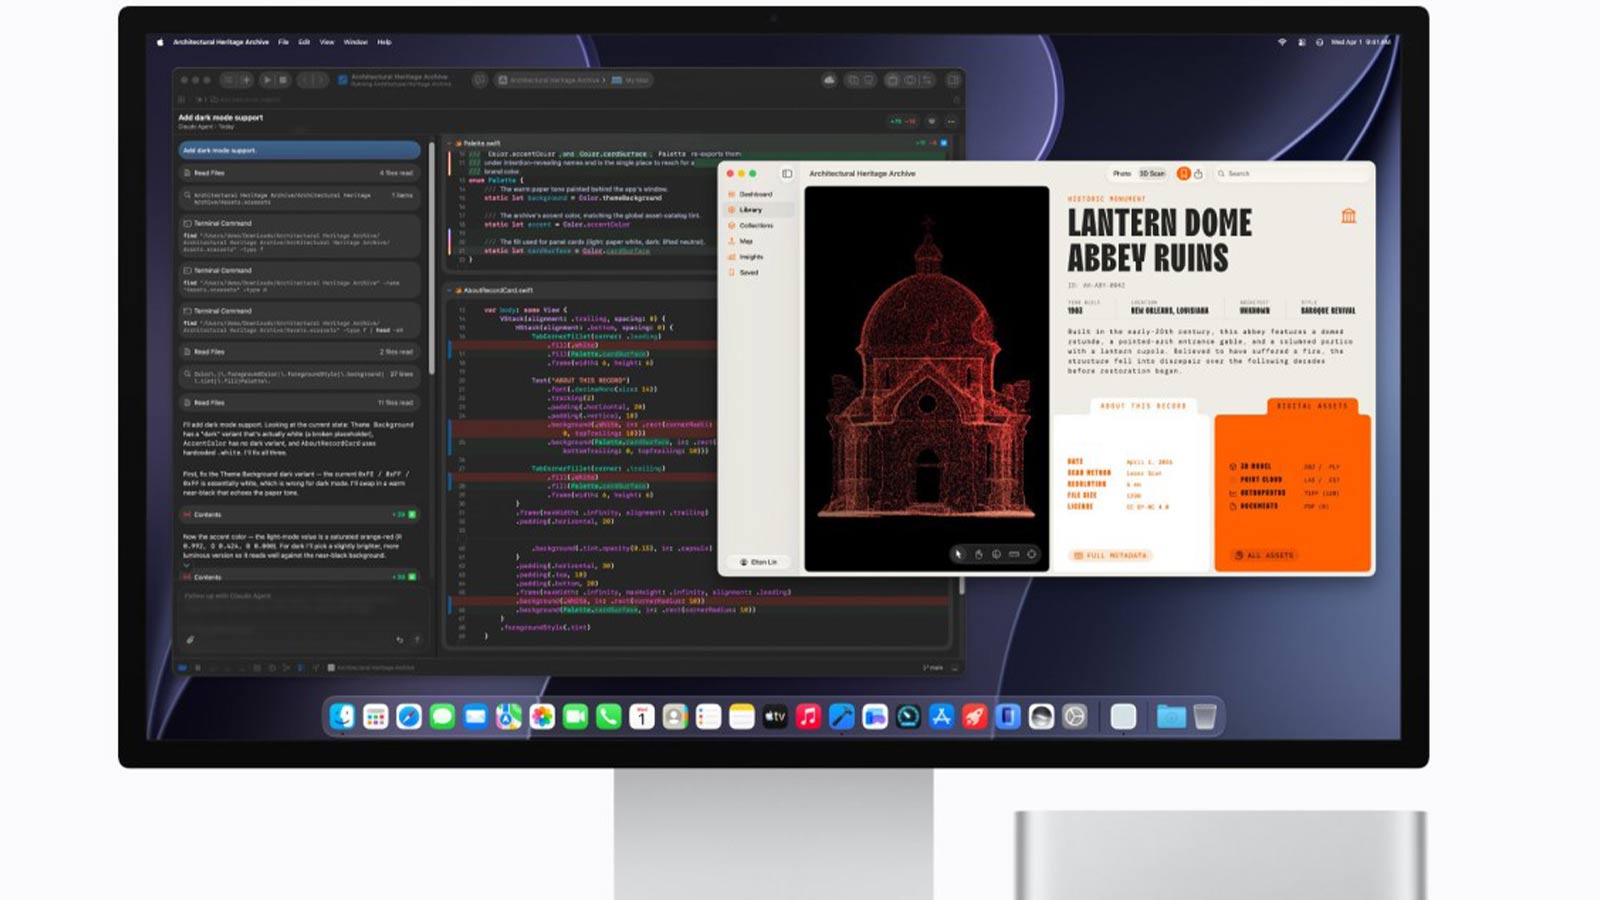This screenshot has width=1600, height=900.
Task: Open the more options ellipsis in Xcode
Action: pyautogui.click(x=951, y=121)
